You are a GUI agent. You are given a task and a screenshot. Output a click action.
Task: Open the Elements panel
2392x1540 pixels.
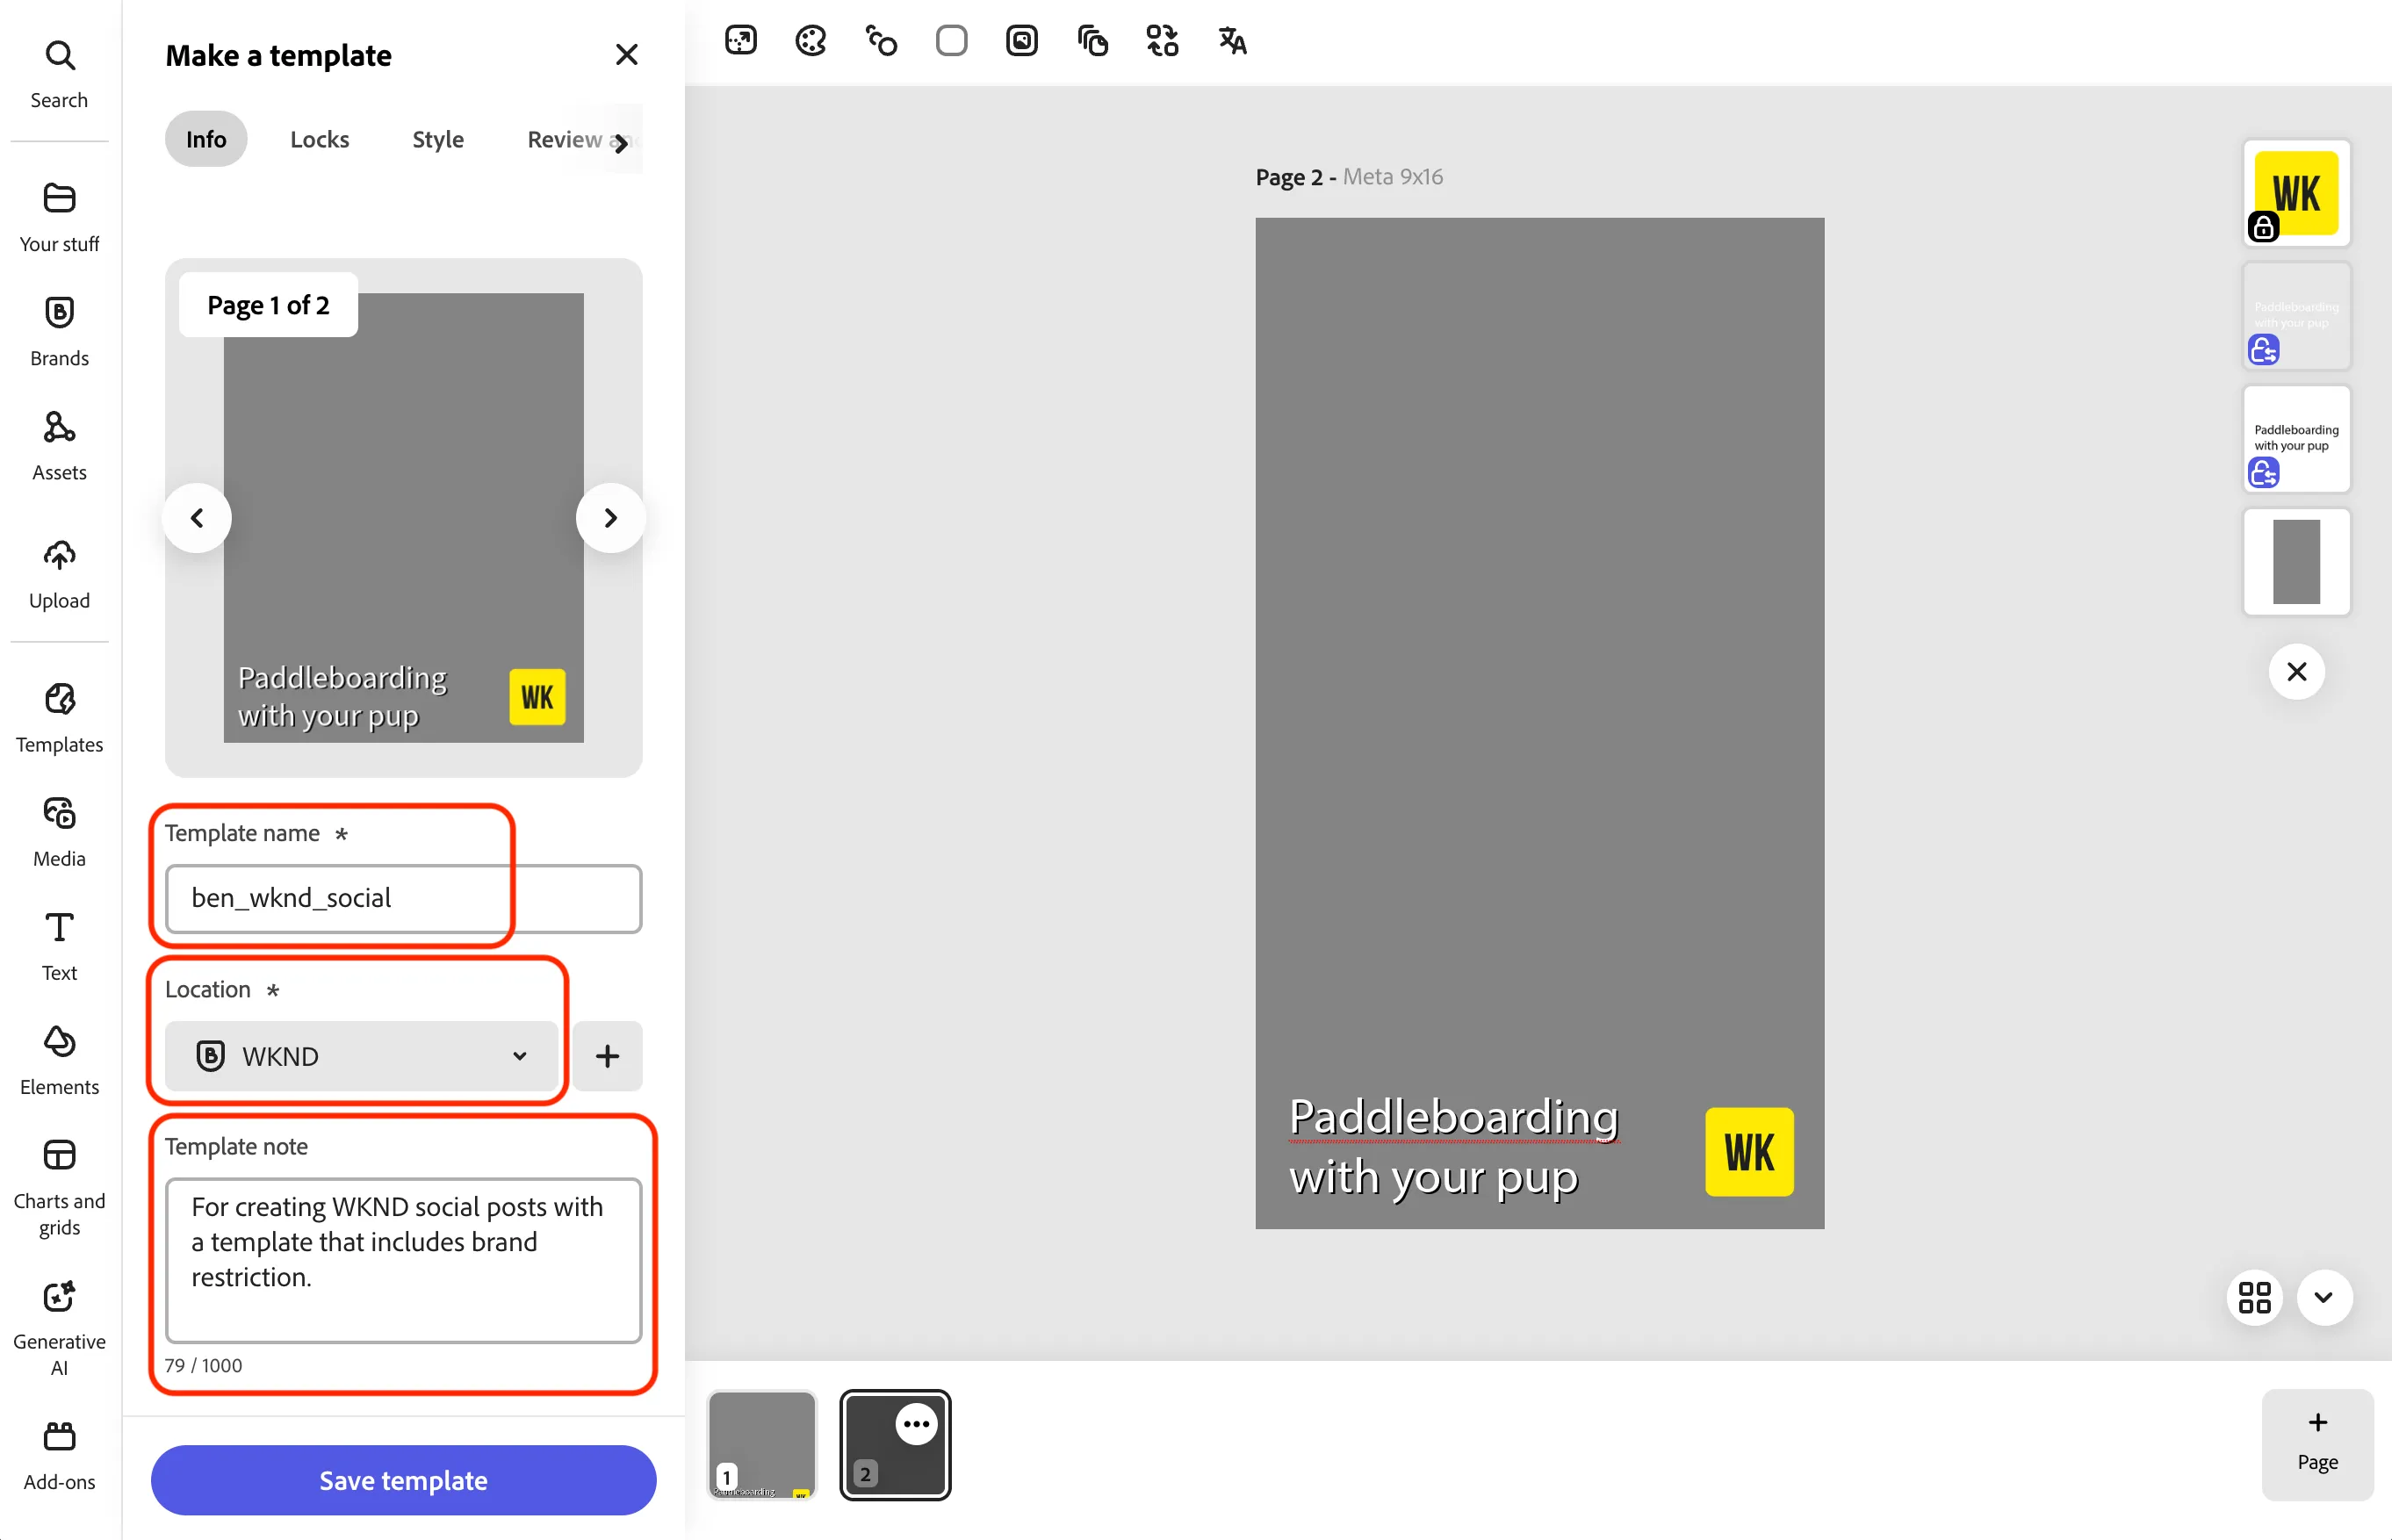(59, 1060)
